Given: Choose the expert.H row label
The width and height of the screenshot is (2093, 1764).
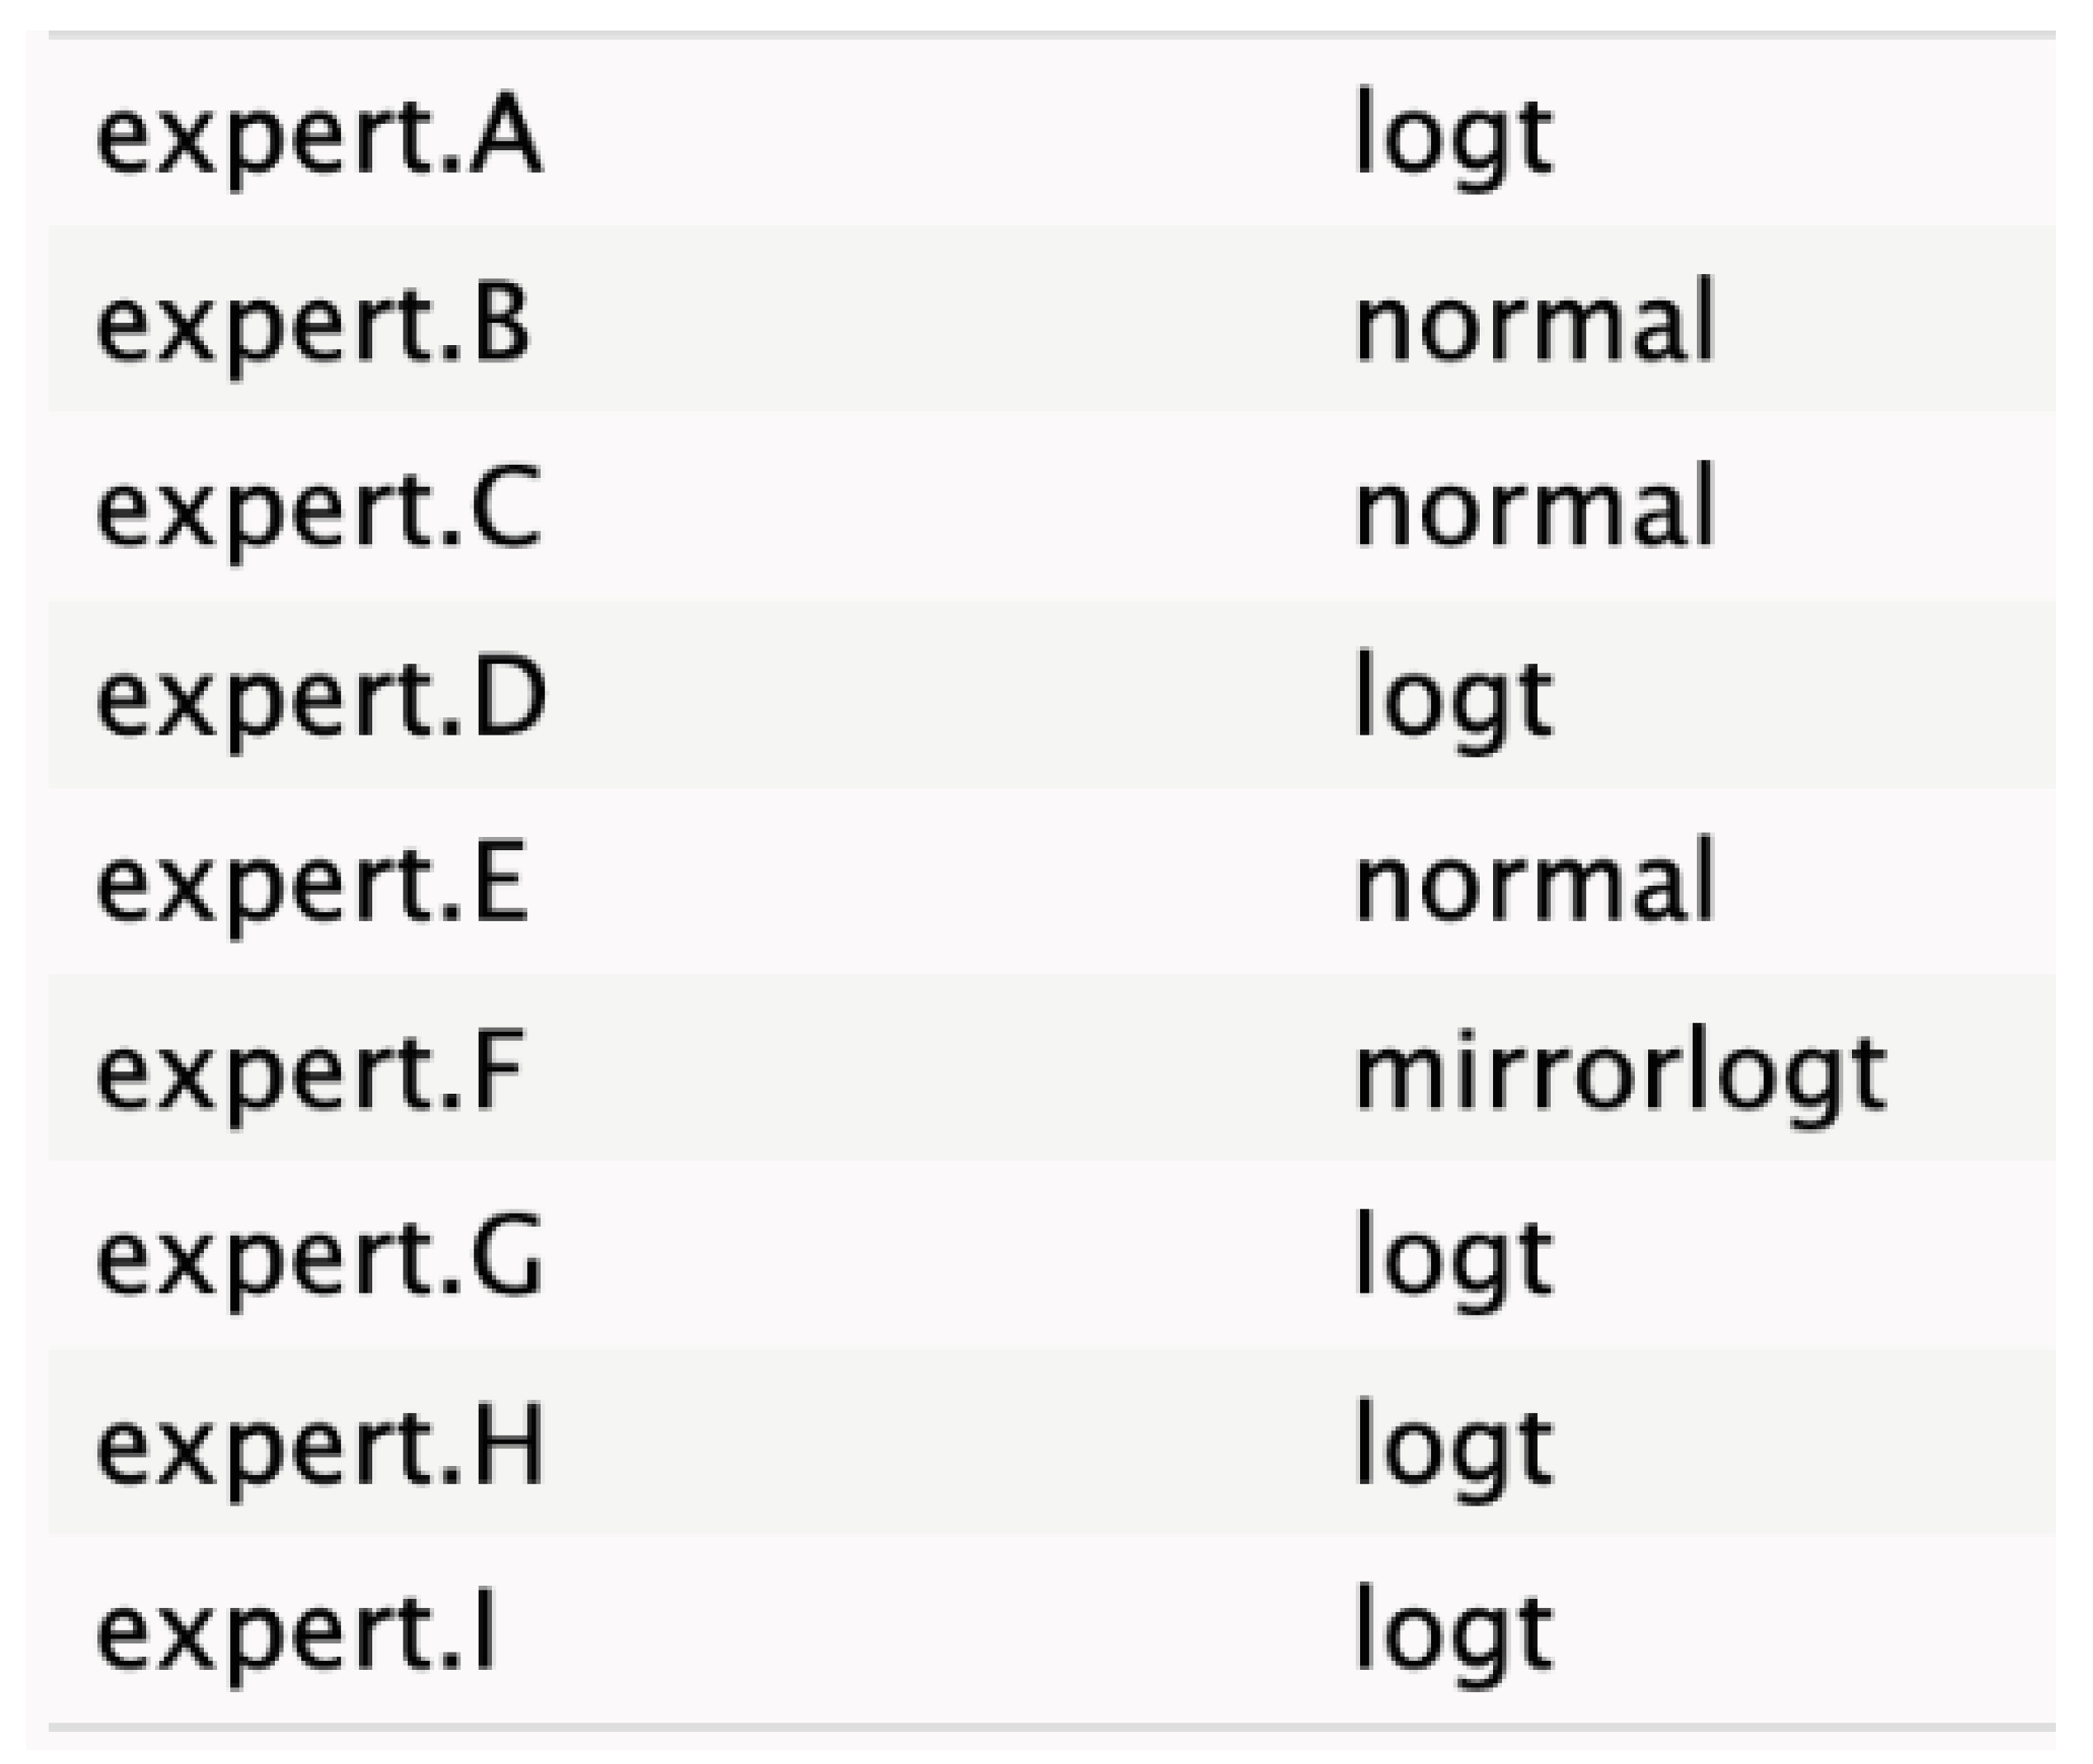Looking at the screenshot, I should [x=320, y=1447].
